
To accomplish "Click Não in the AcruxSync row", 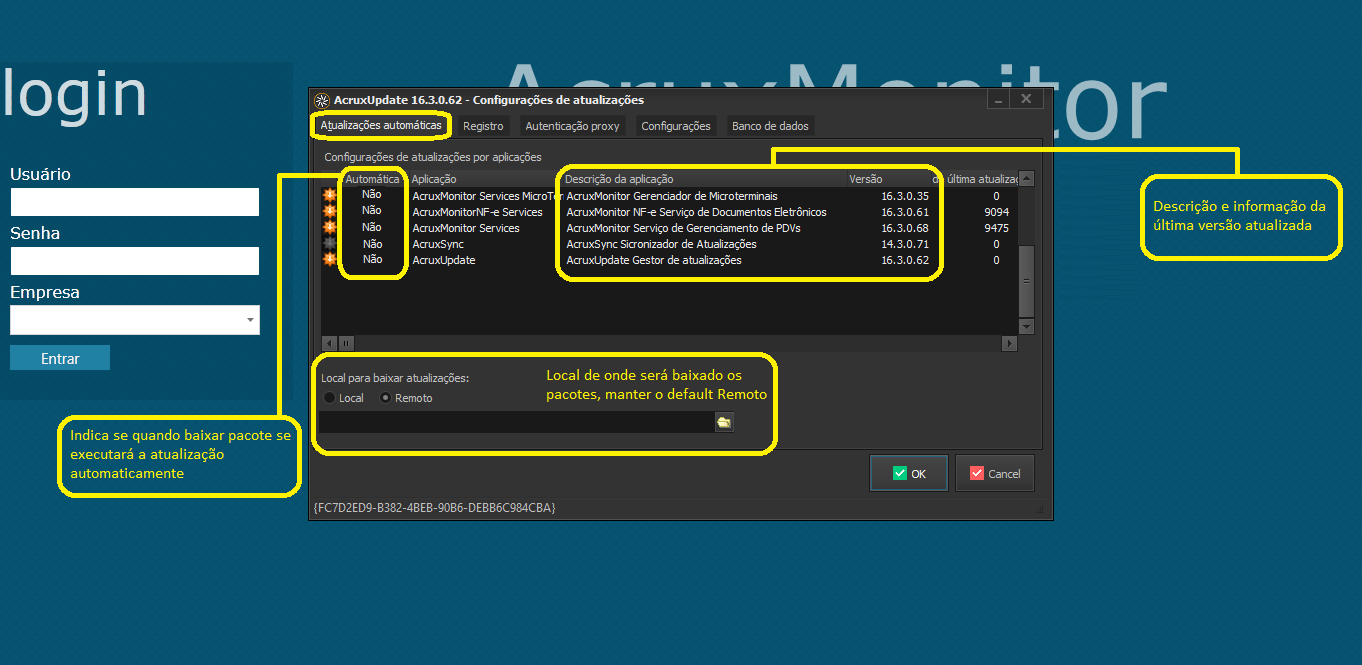I will coord(372,244).
